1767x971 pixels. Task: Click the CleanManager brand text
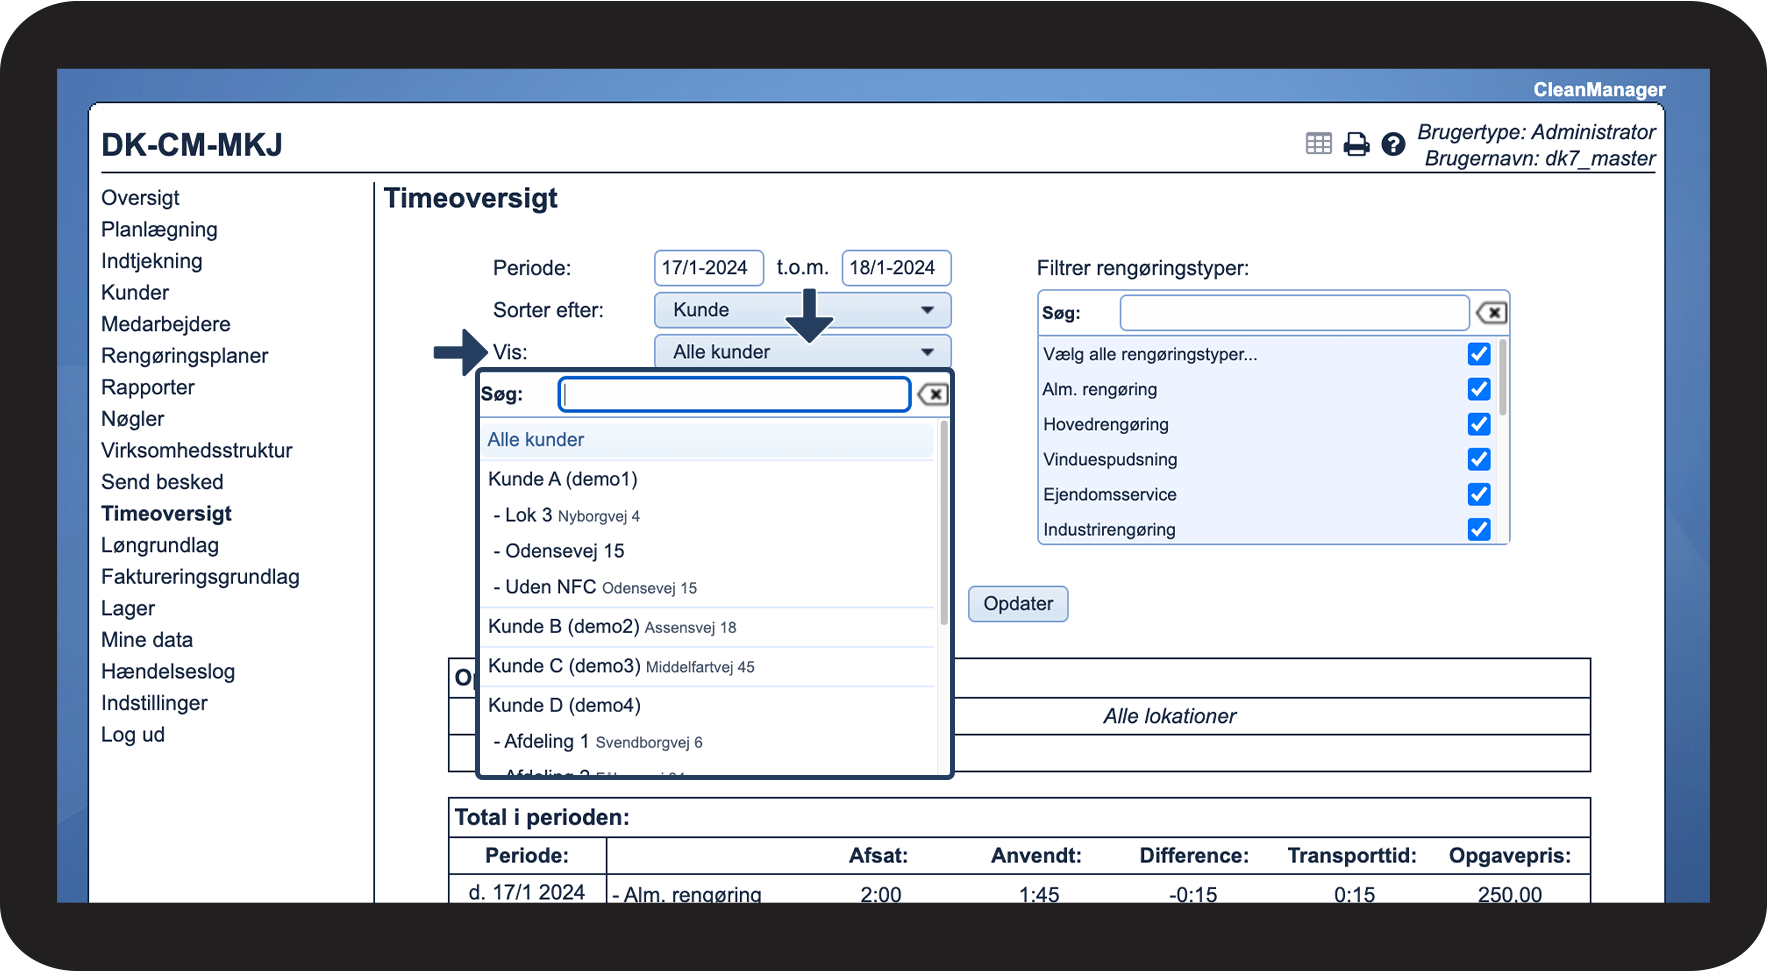click(1599, 90)
